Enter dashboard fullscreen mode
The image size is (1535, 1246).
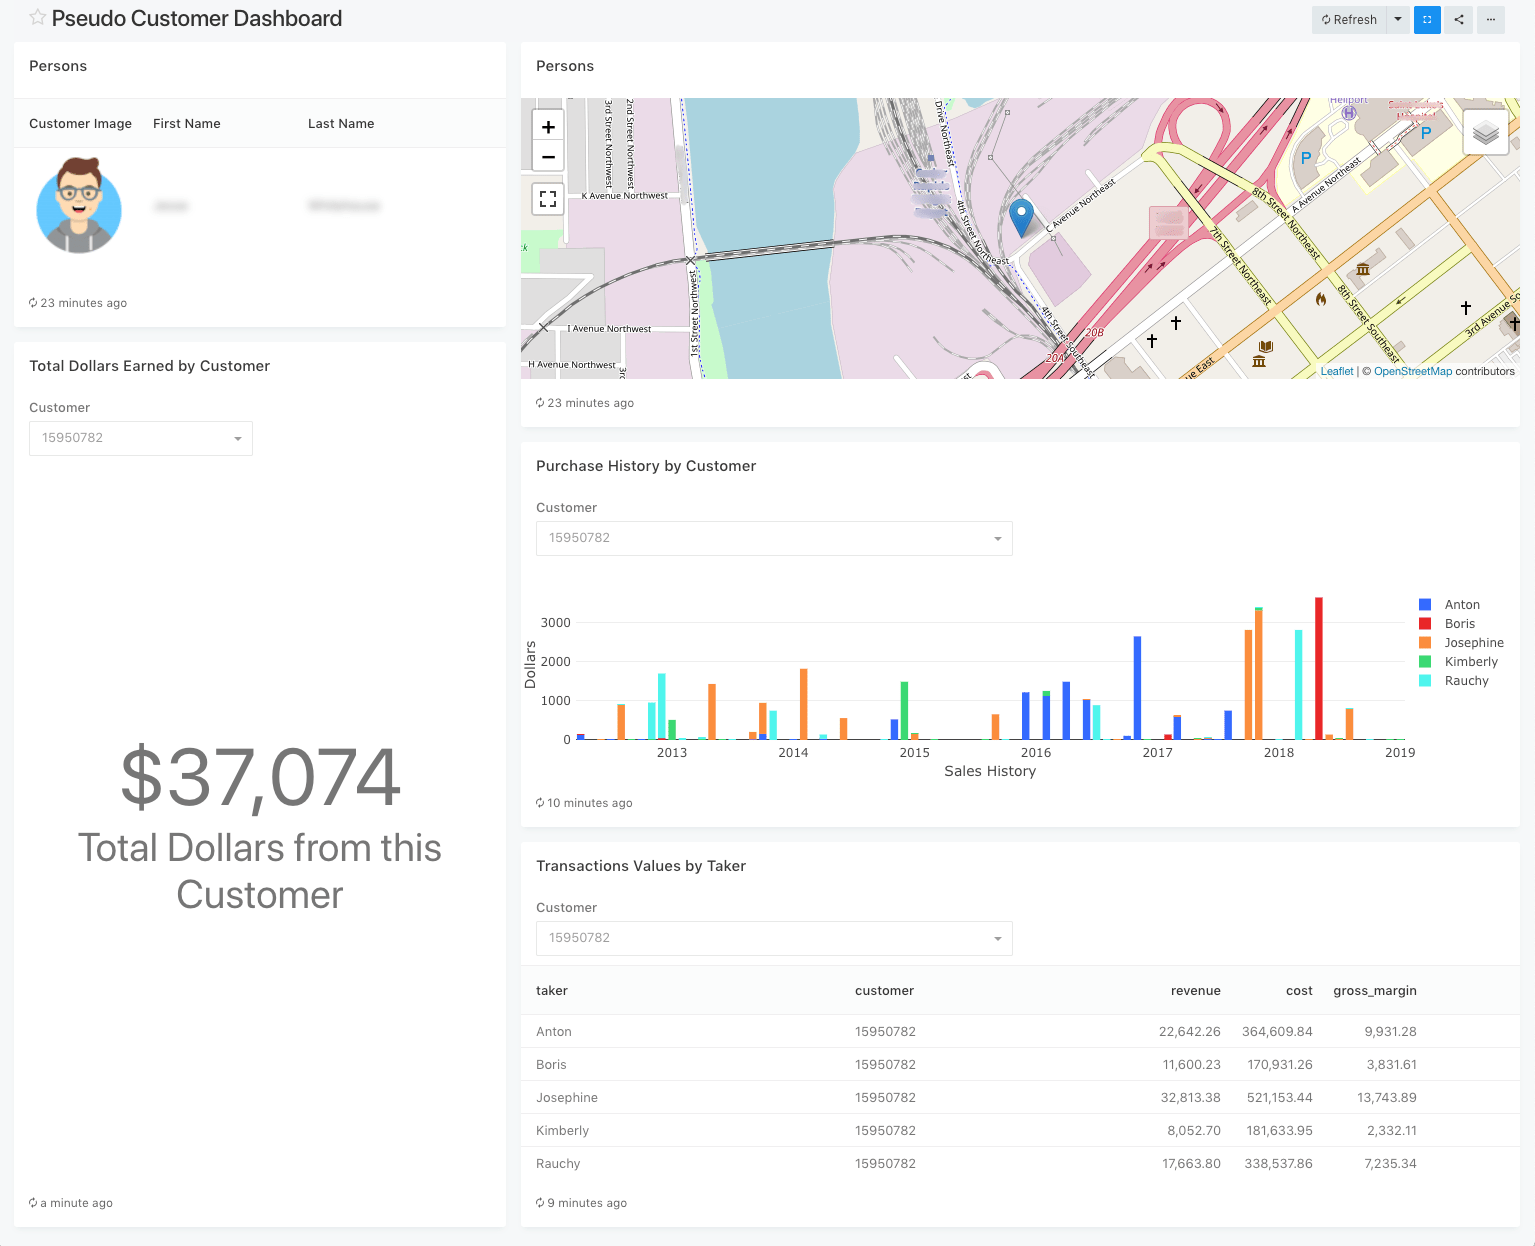(1427, 20)
